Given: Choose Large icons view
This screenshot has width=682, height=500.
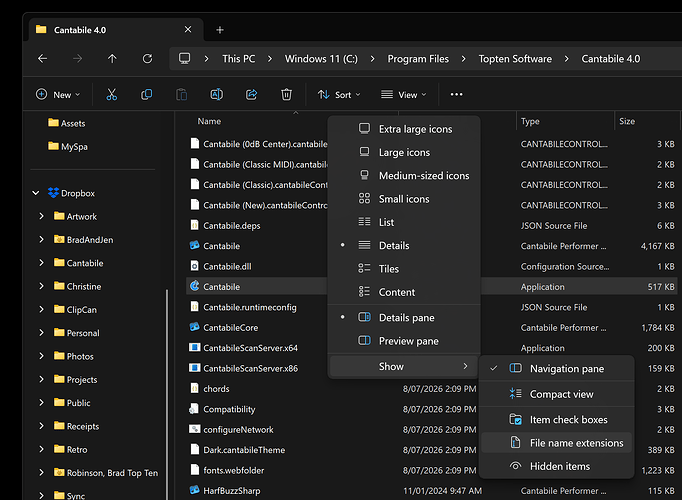Looking at the screenshot, I should [x=404, y=152].
